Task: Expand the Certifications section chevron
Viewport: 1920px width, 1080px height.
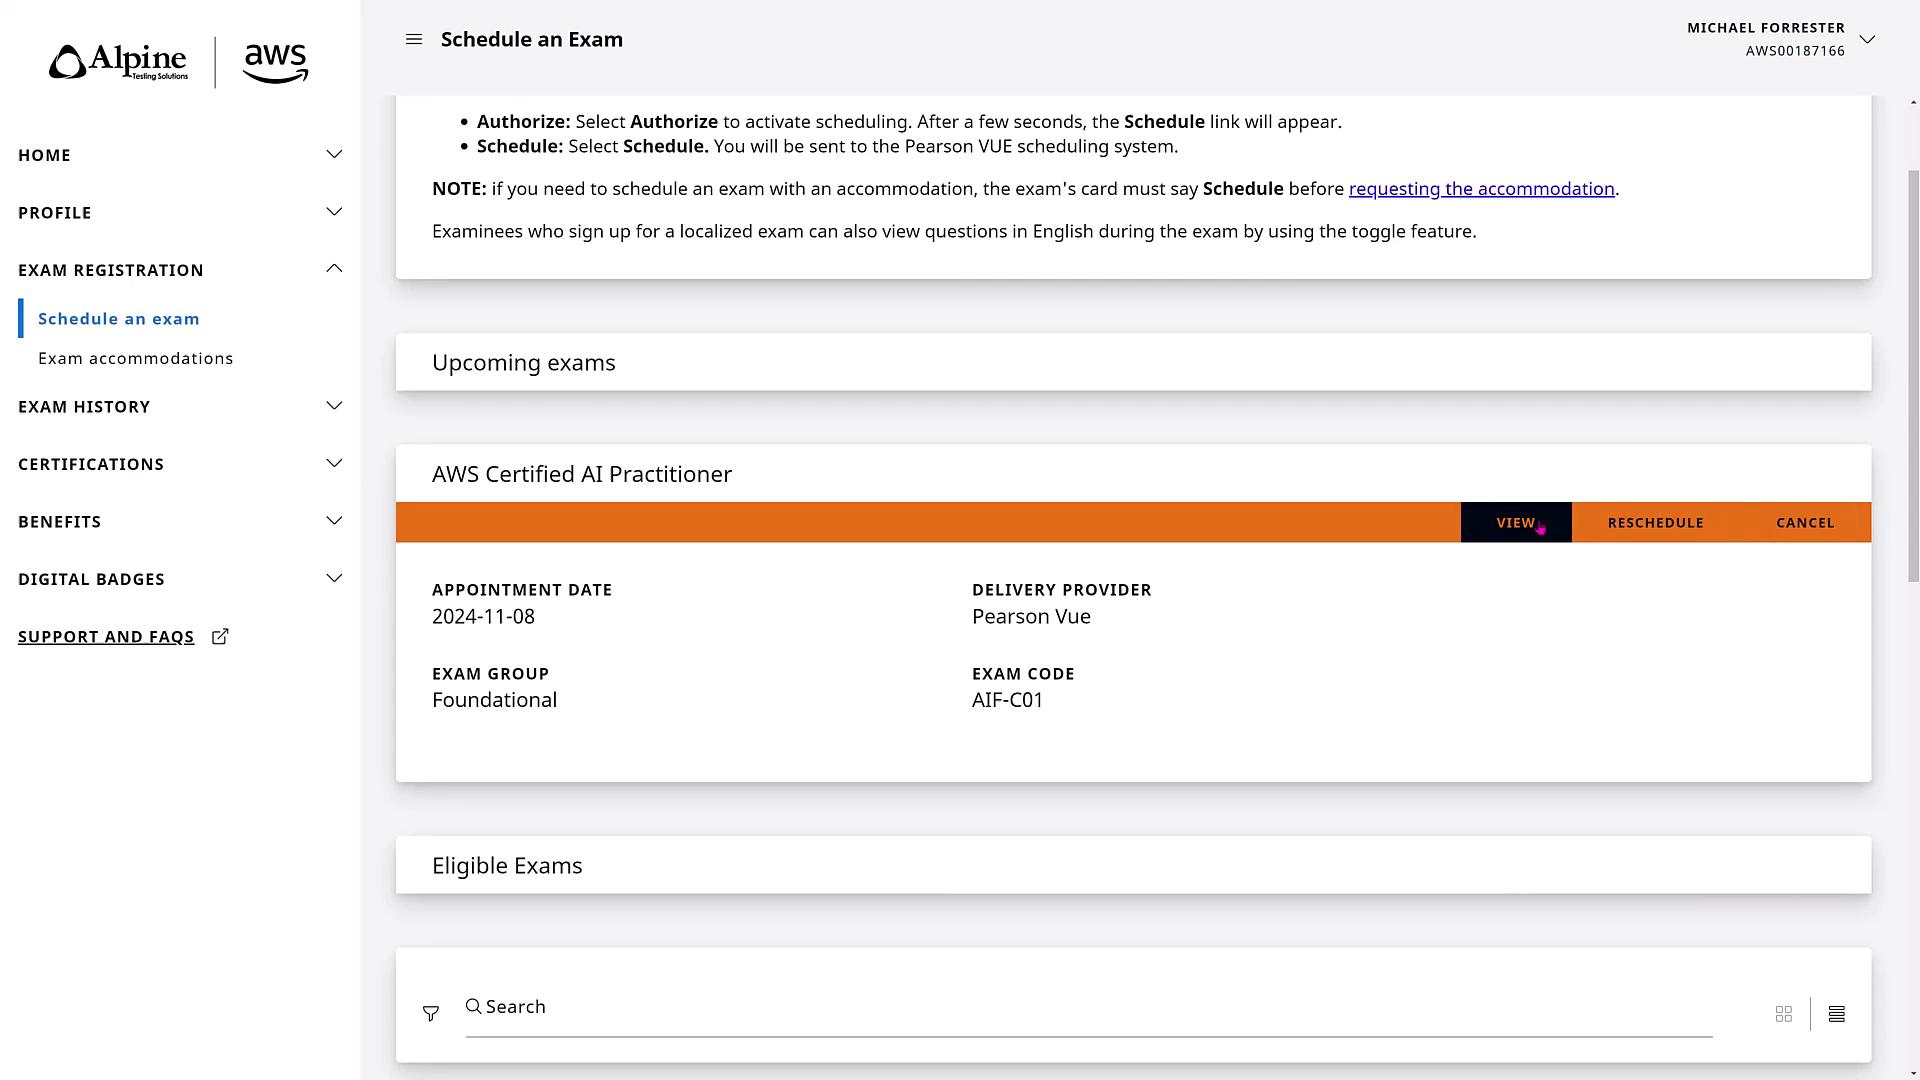Action: pos(334,464)
